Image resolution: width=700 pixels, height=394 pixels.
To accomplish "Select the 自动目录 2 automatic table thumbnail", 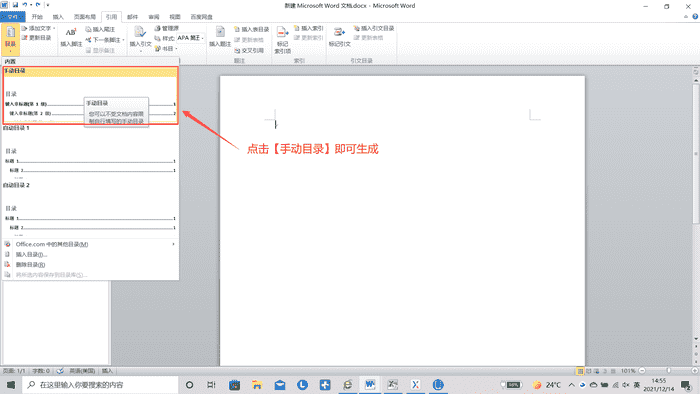I will (x=90, y=210).
